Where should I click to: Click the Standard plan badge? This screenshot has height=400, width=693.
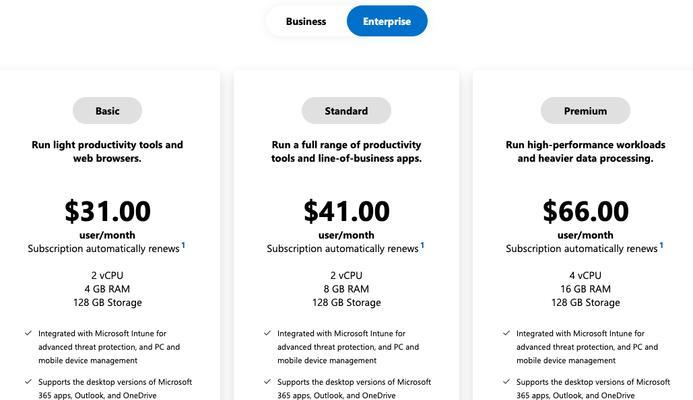(346, 111)
